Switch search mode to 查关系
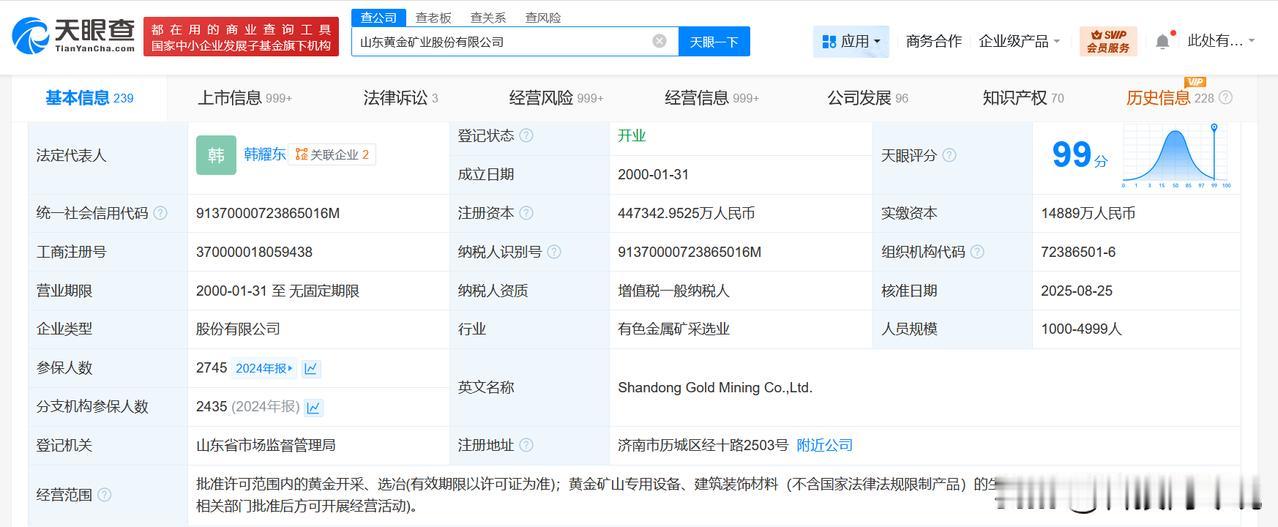This screenshot has height=527, width=1278. pyautogui.click(x=488, y=17)
